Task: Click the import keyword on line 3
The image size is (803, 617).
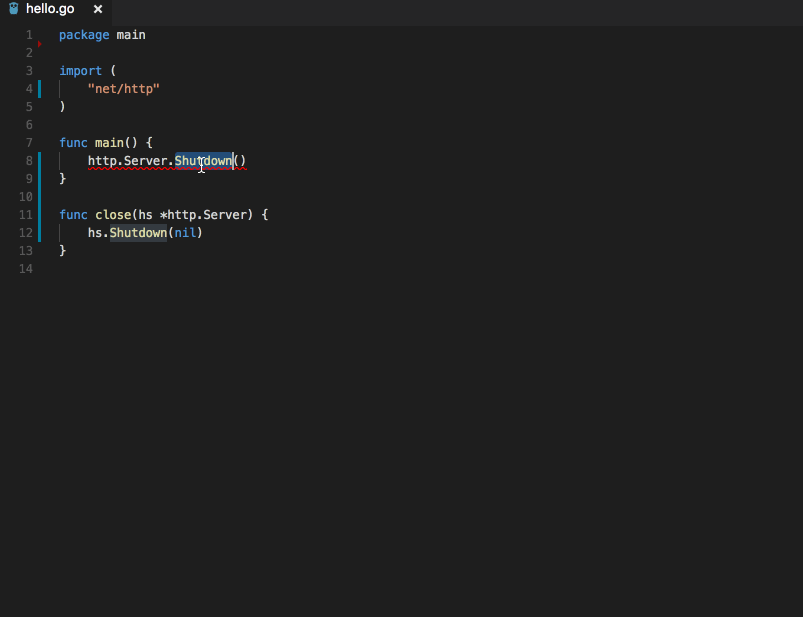Action: (x=80, y=70)
